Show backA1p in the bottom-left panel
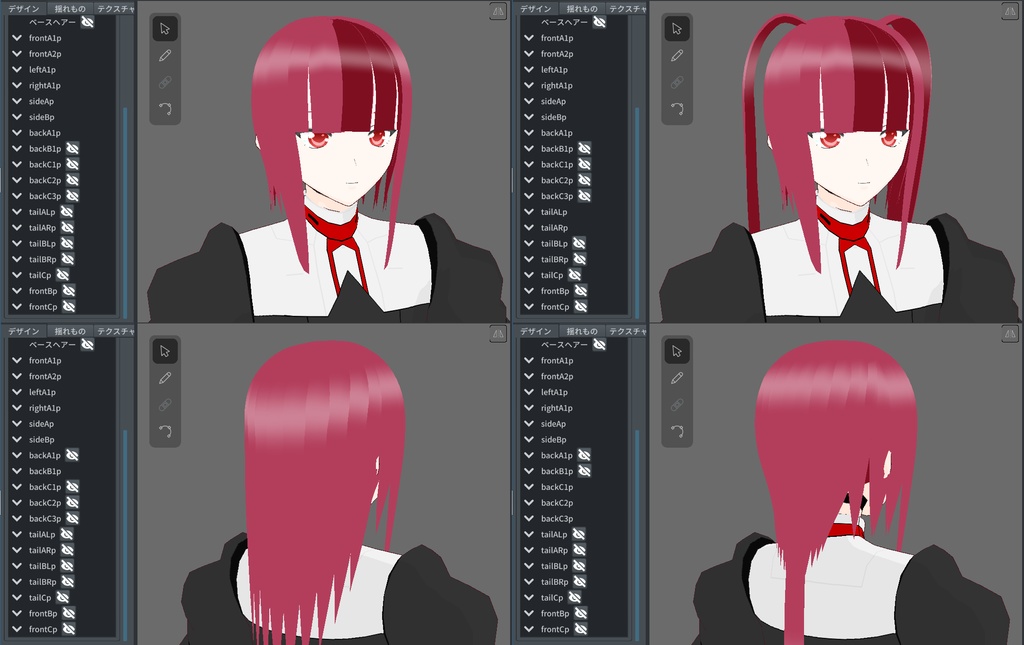This screenshot has height=645, width=1024. (x=72, y=455)
